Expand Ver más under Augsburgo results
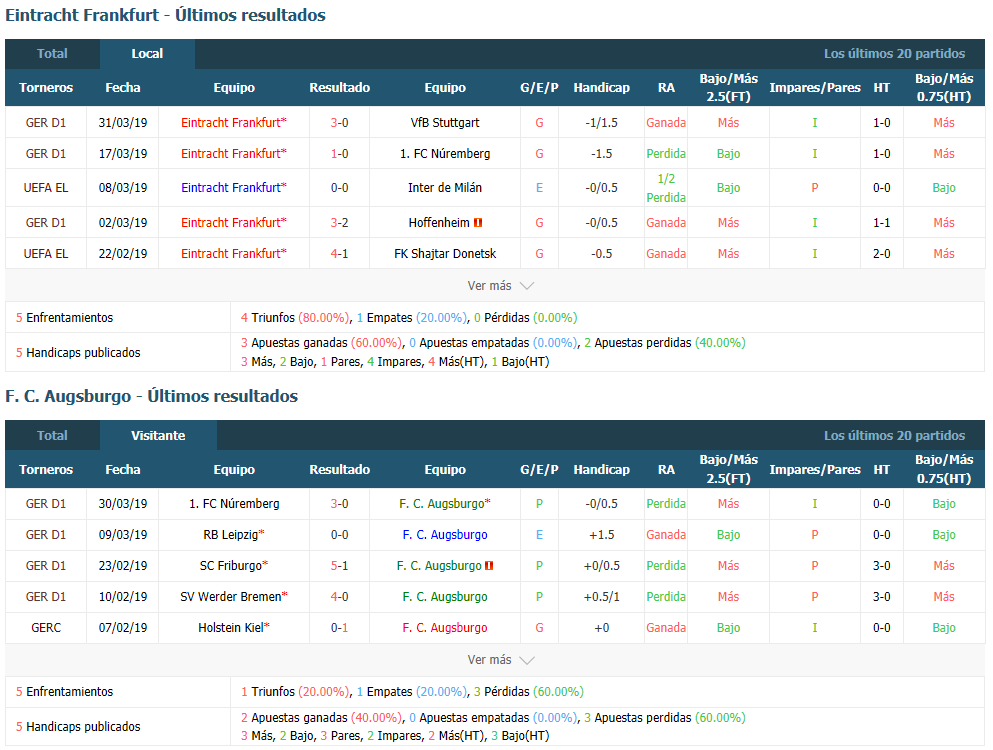Viewport: 993px width, 750px height. click(500, 660)
